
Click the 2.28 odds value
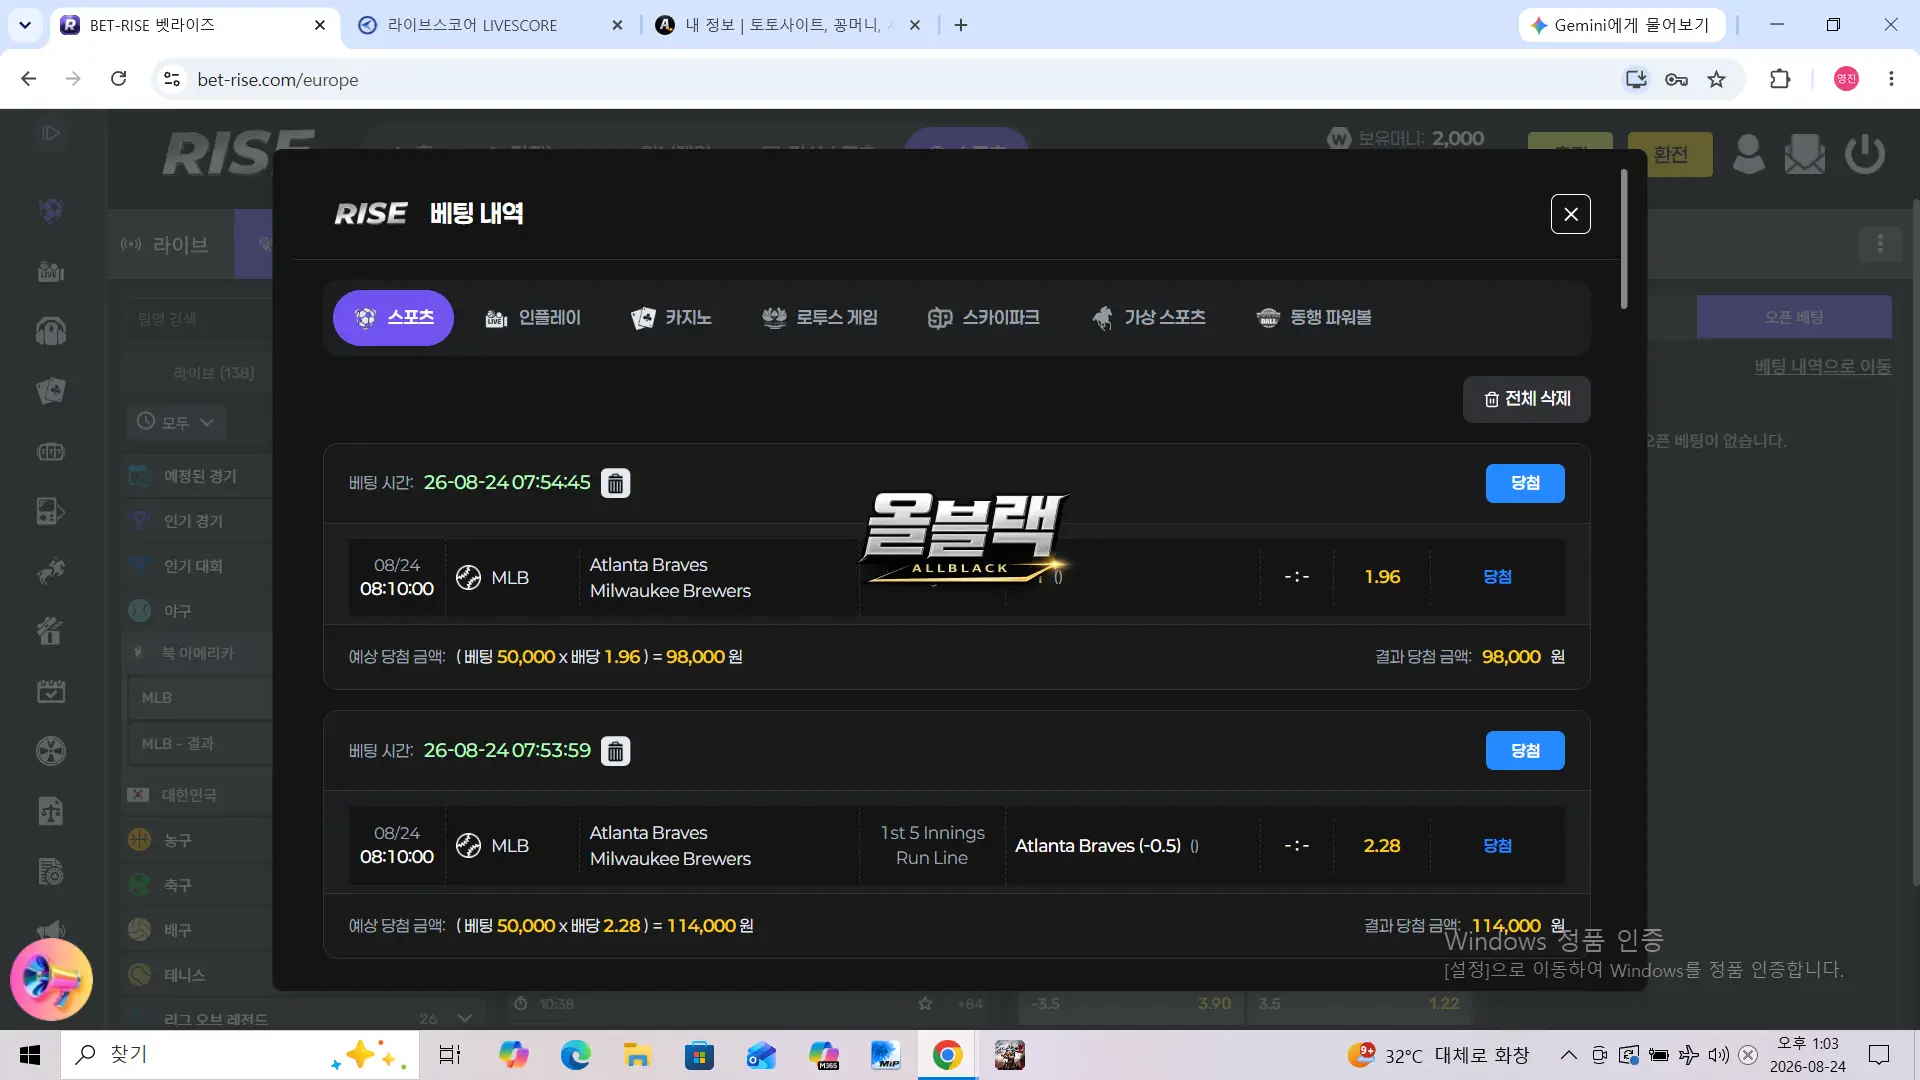(1382, 846)
